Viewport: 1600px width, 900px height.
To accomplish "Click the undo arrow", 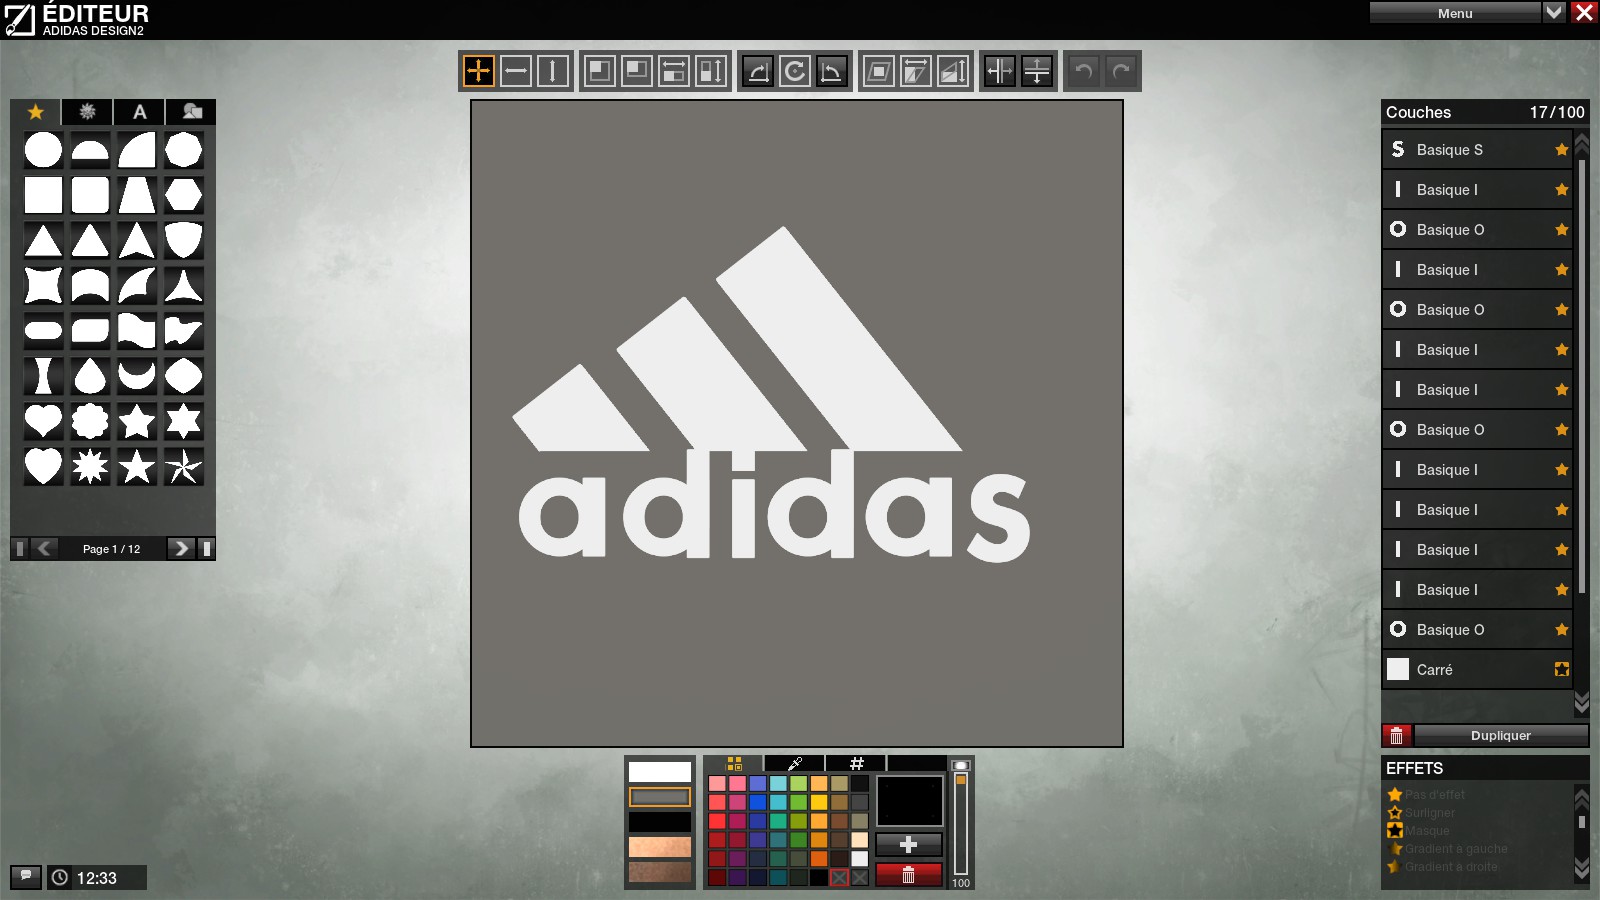I will (1083, 71).
